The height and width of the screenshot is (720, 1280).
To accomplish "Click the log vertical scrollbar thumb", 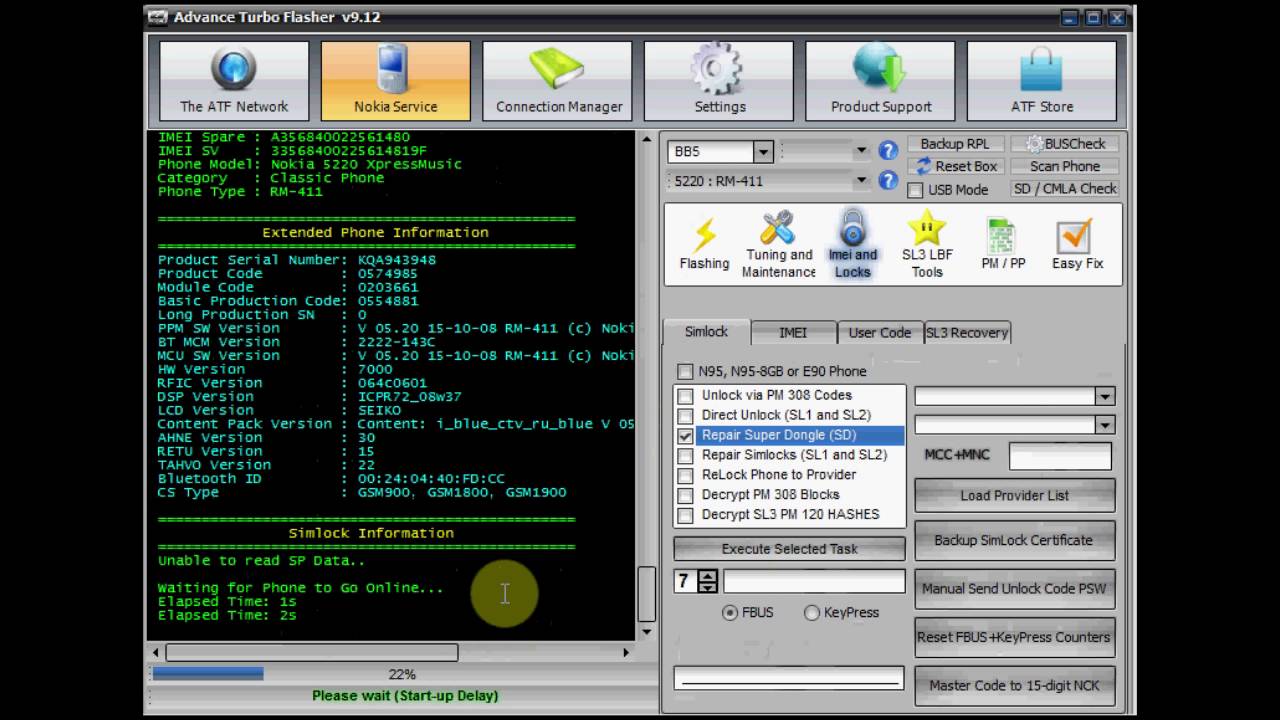I will [646, 593].
